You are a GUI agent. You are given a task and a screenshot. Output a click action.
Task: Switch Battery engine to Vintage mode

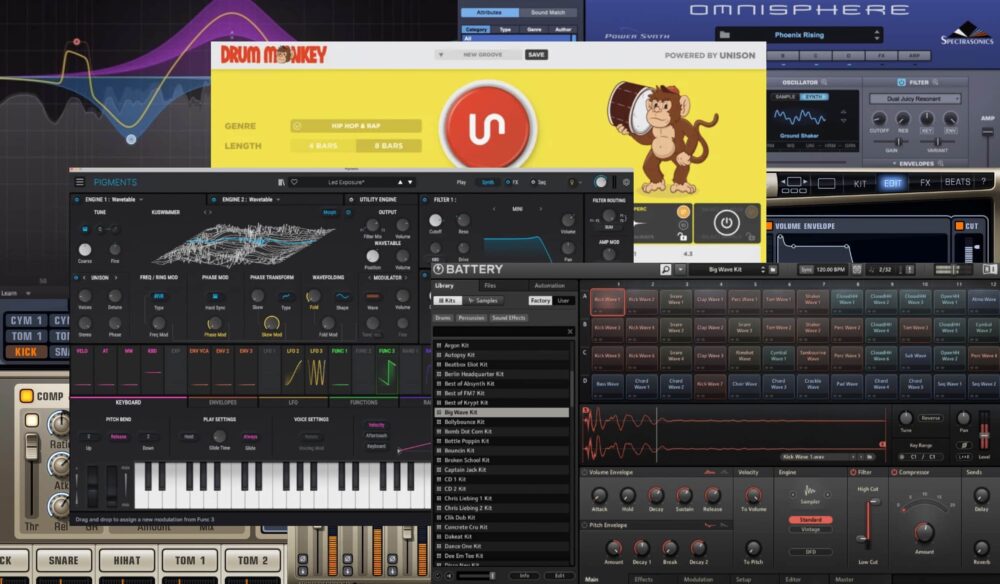[810, 530]
